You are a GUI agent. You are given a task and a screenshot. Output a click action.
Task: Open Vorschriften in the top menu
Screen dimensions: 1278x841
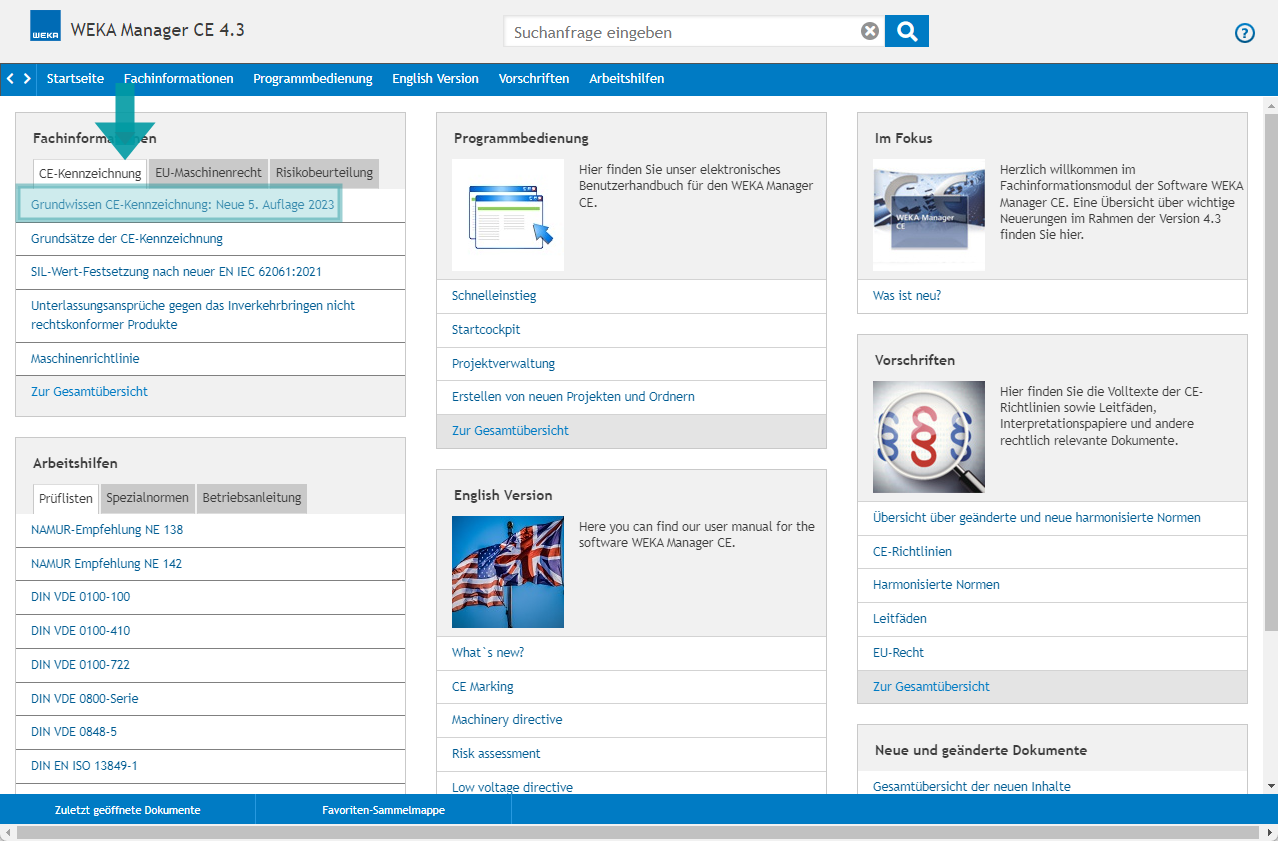pos(534,79)
